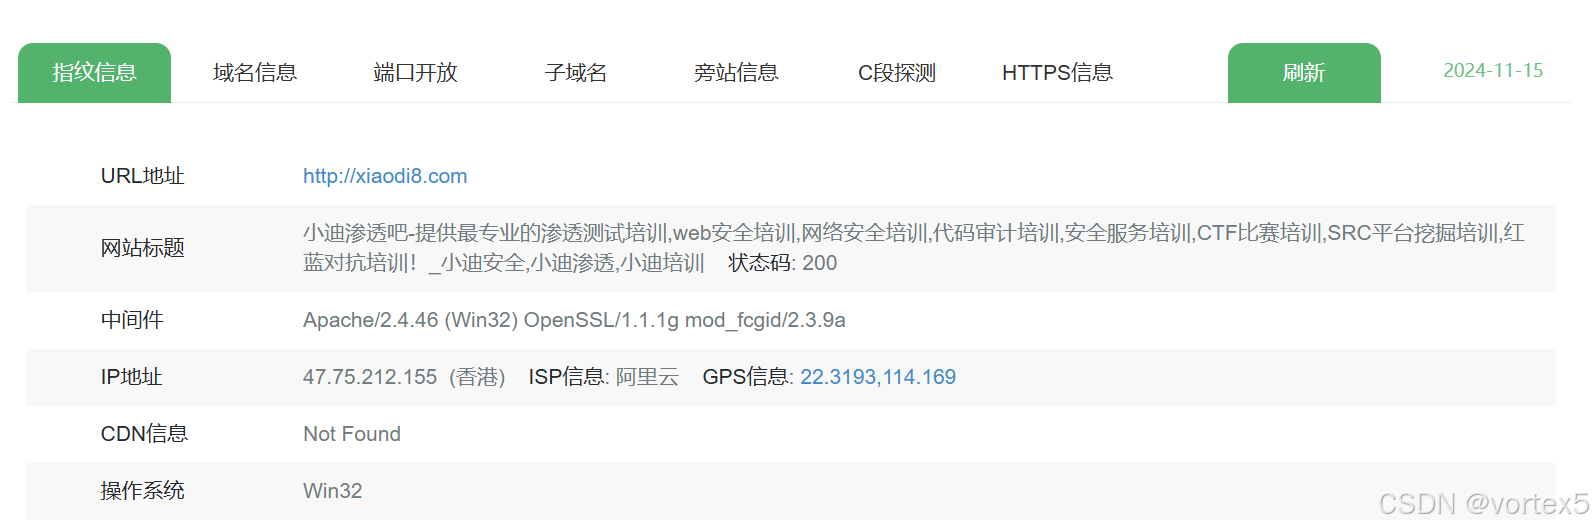Go to the 子域名 tab

point(576,72)
